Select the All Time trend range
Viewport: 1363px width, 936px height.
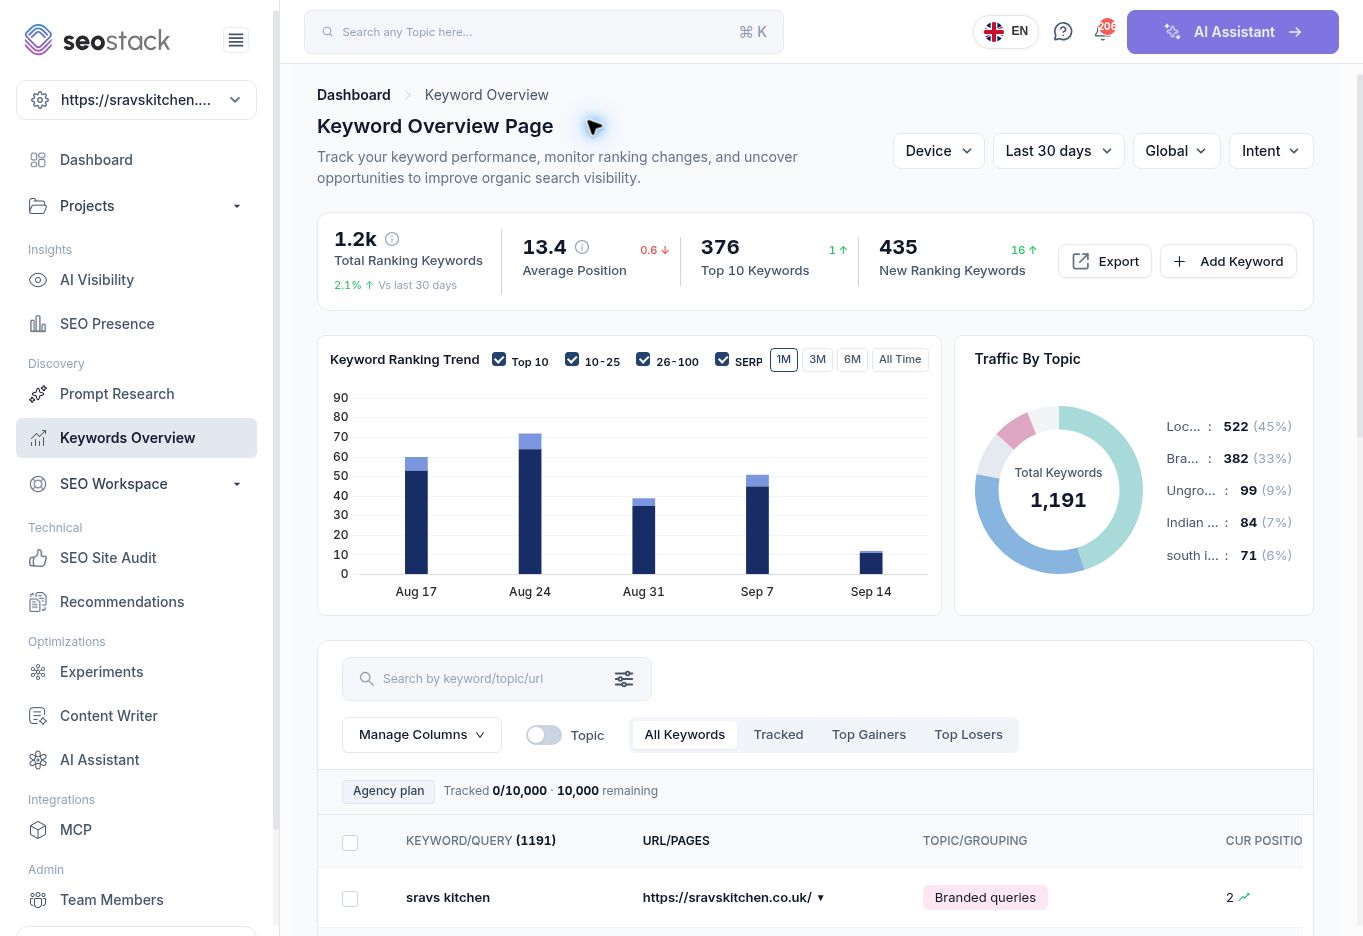click(x=900, y=360)
